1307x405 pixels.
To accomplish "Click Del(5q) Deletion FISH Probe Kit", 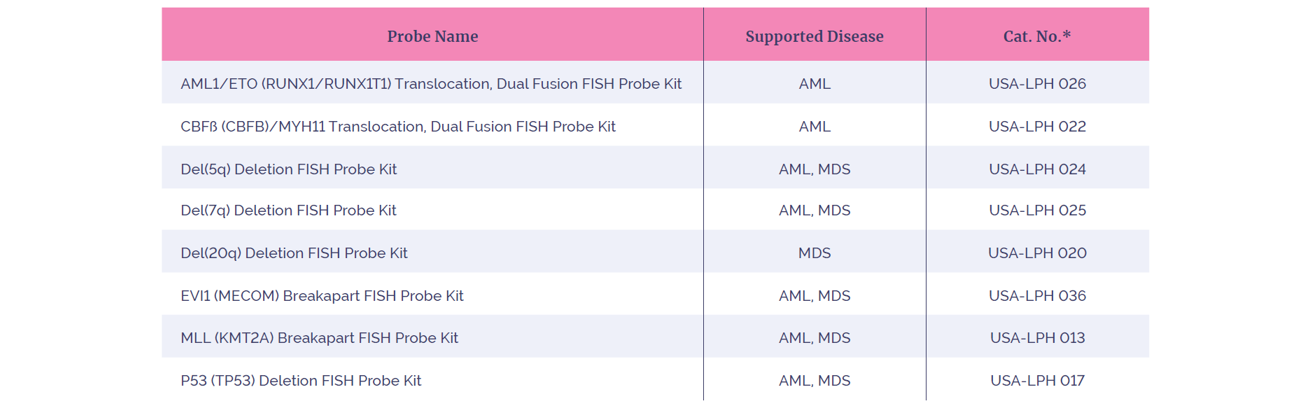I will tap(288, 169).
